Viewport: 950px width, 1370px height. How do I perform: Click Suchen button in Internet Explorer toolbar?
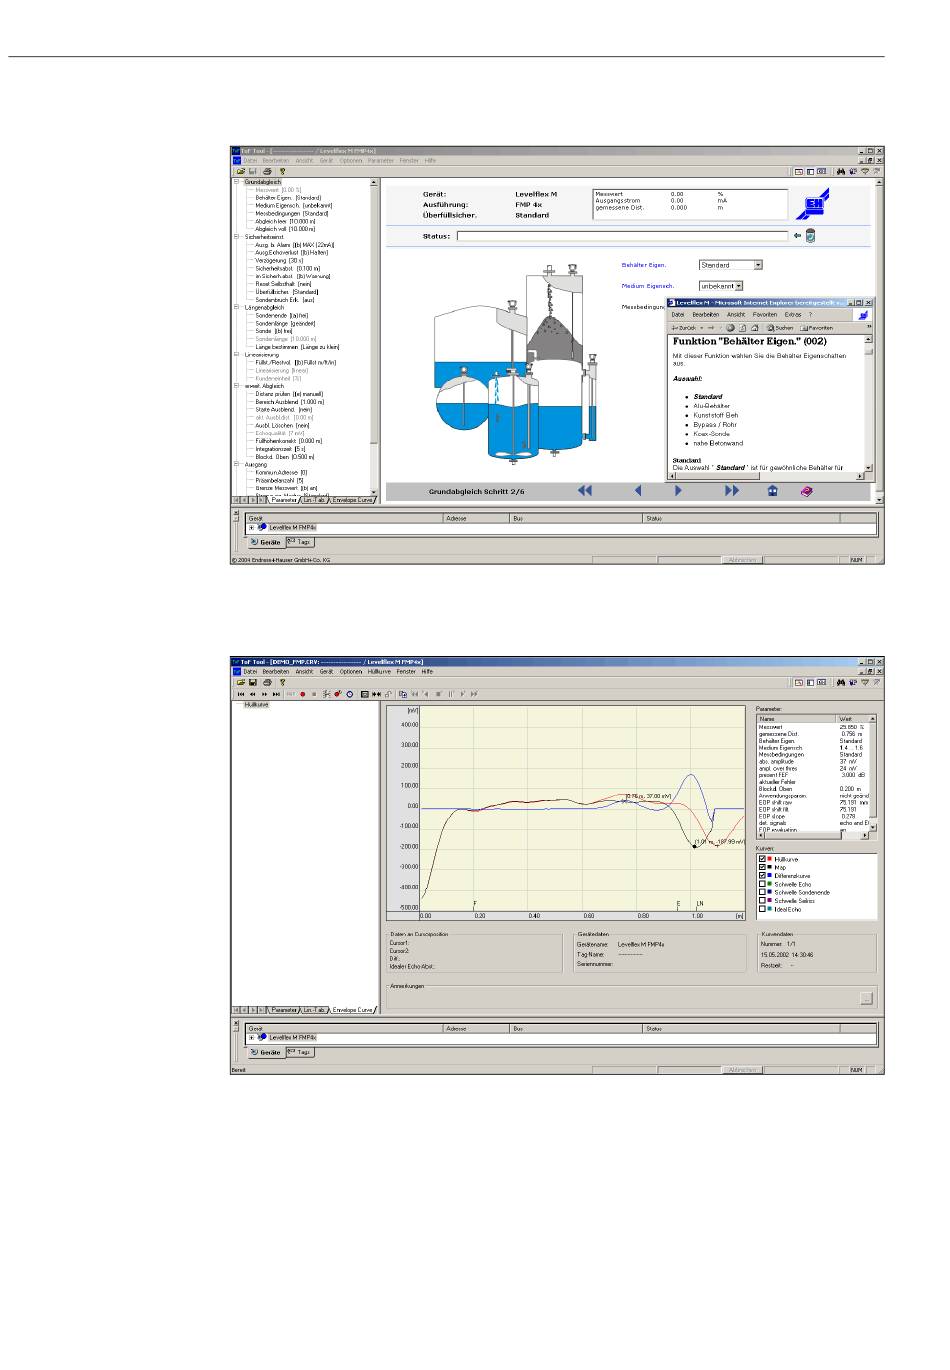780,327
